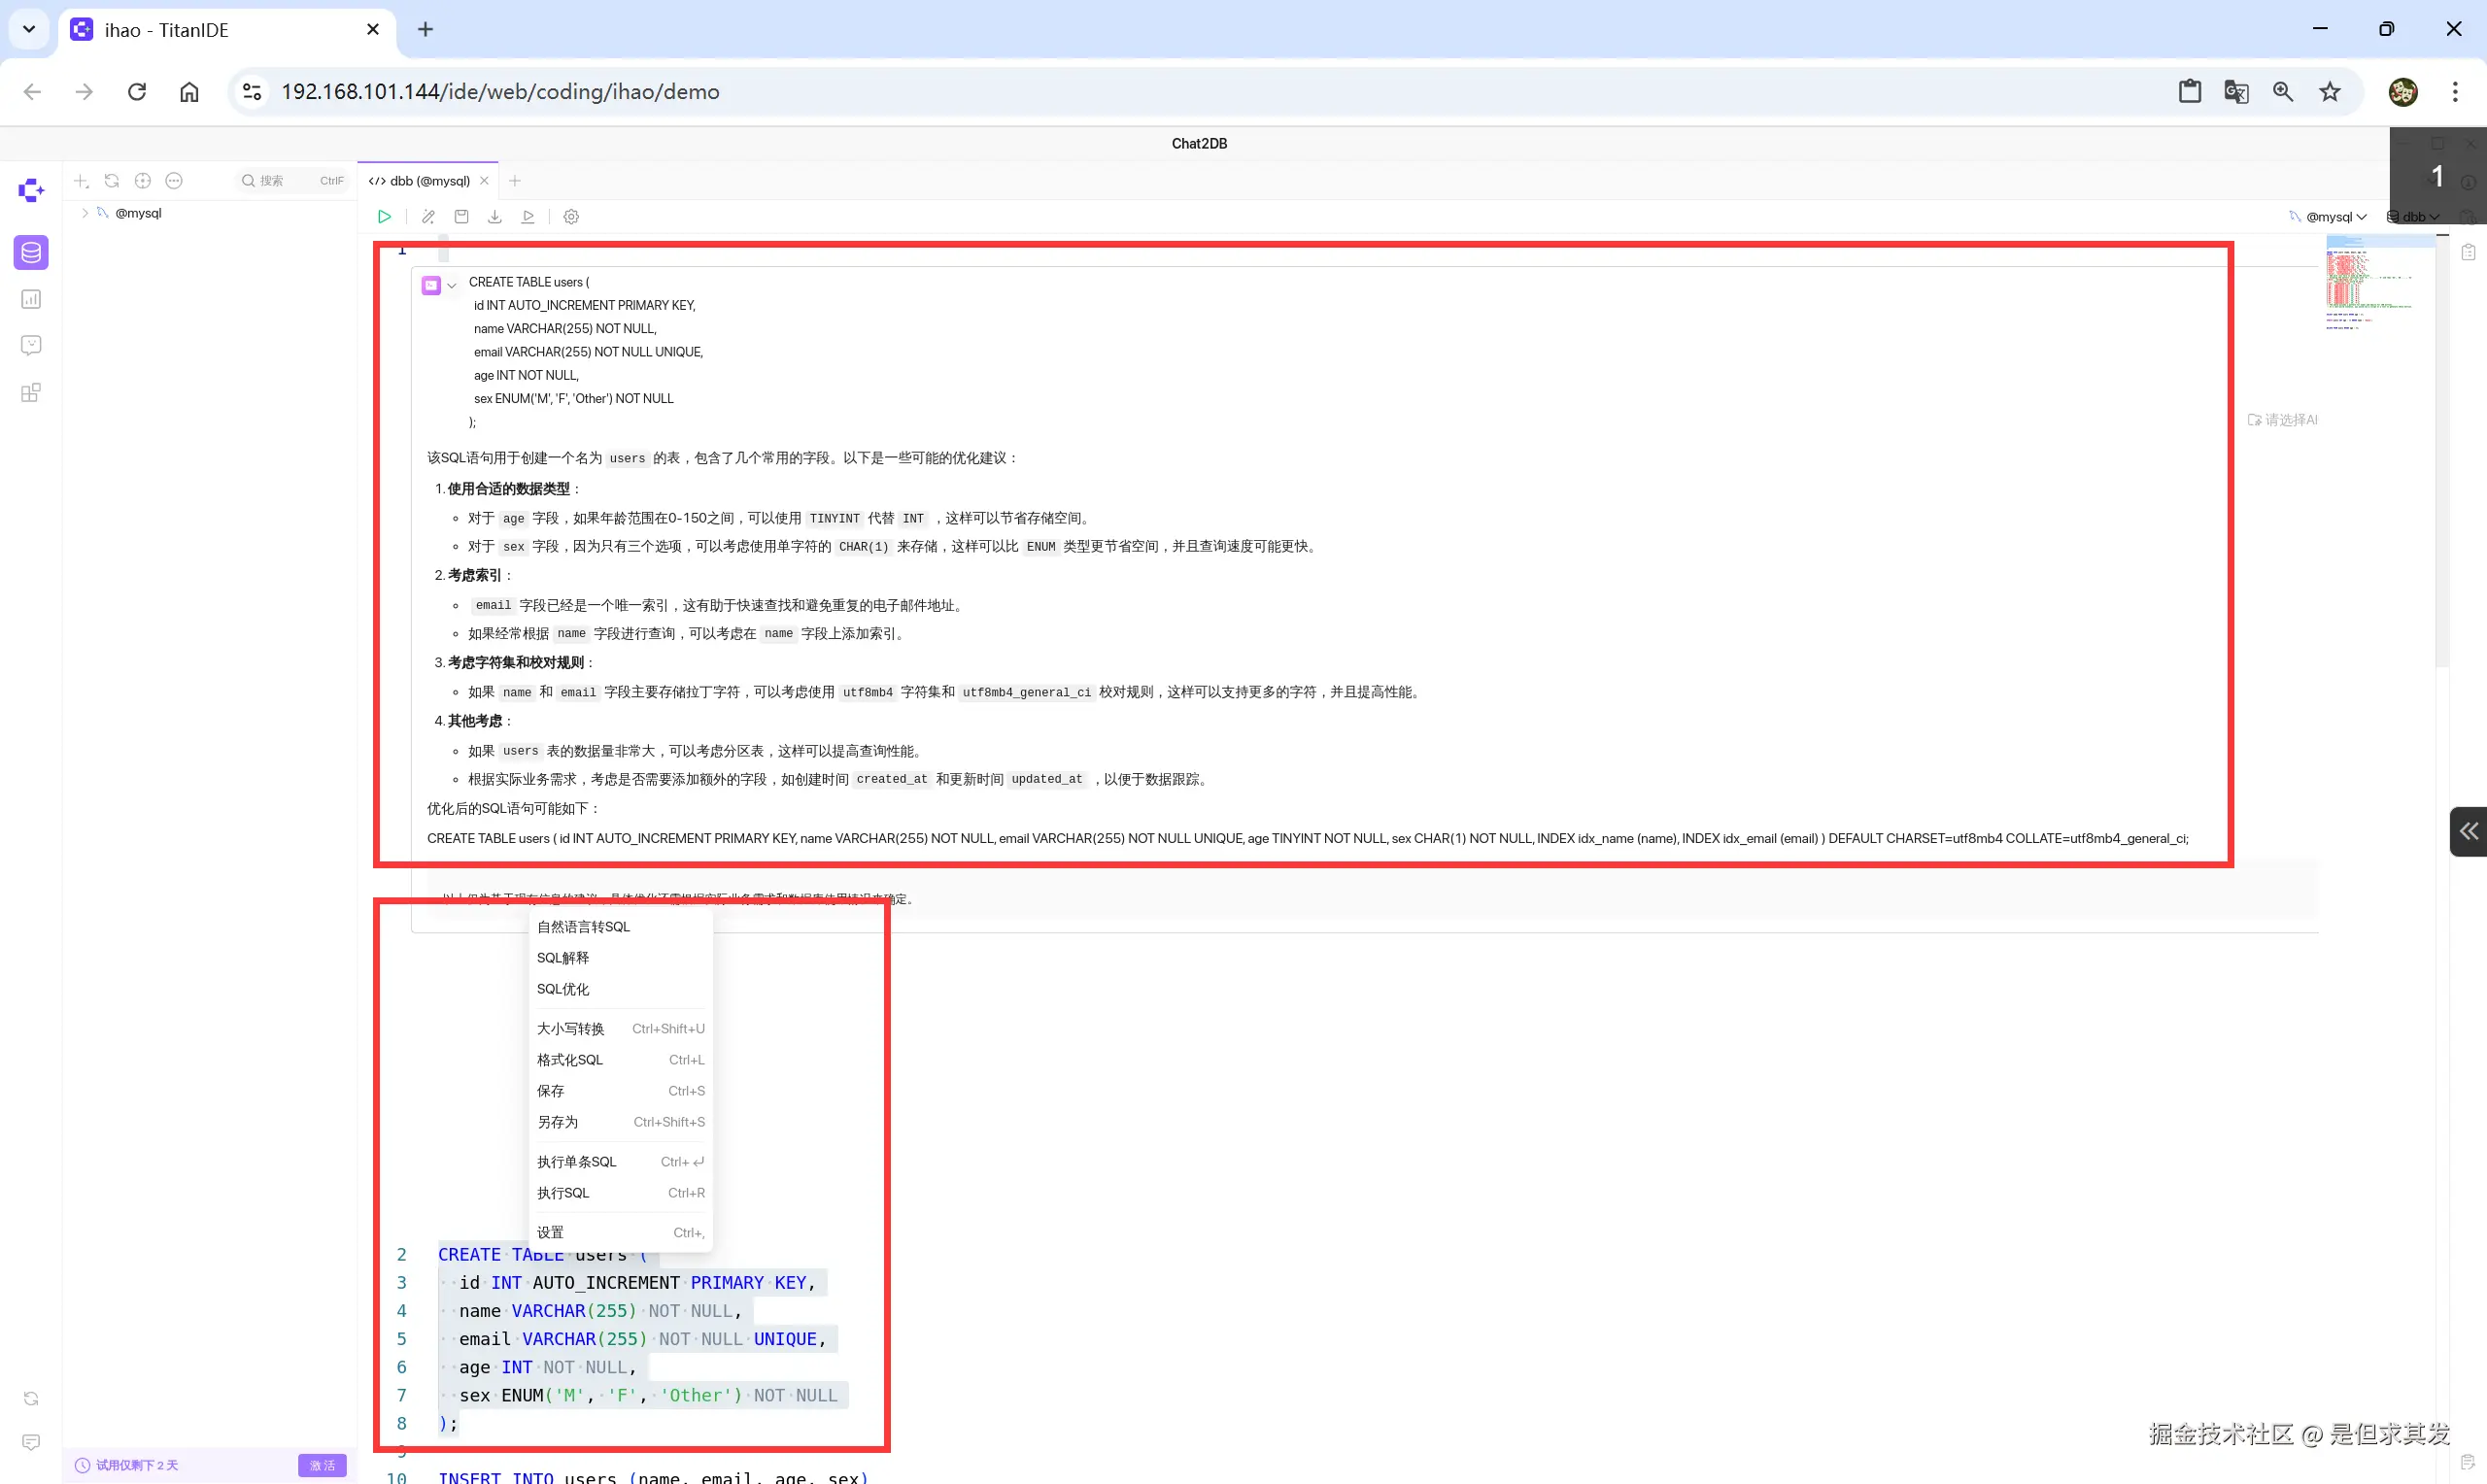Choose 格式化SQL in context menu
The width and height of the screenshot is (2487, 1484).
(570, 1060)
